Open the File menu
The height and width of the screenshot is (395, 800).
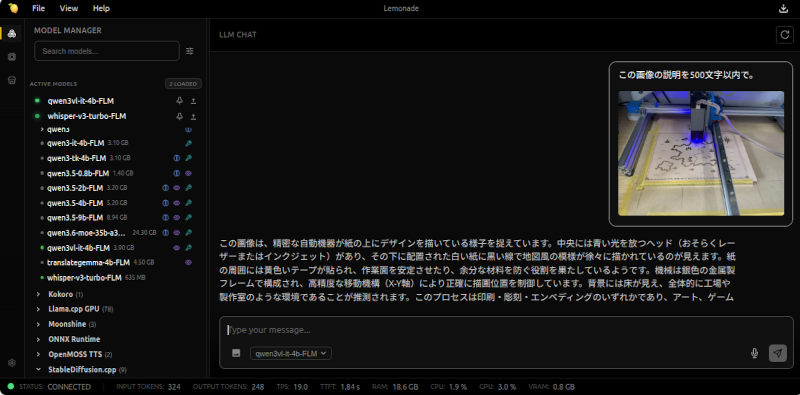tap(38, 8)
